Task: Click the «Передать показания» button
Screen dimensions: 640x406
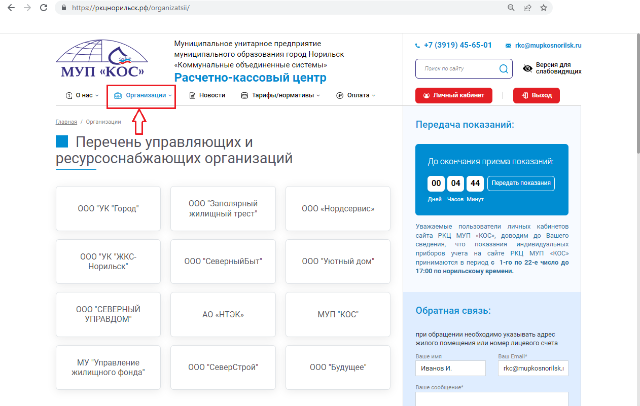Action: [522, 183]
